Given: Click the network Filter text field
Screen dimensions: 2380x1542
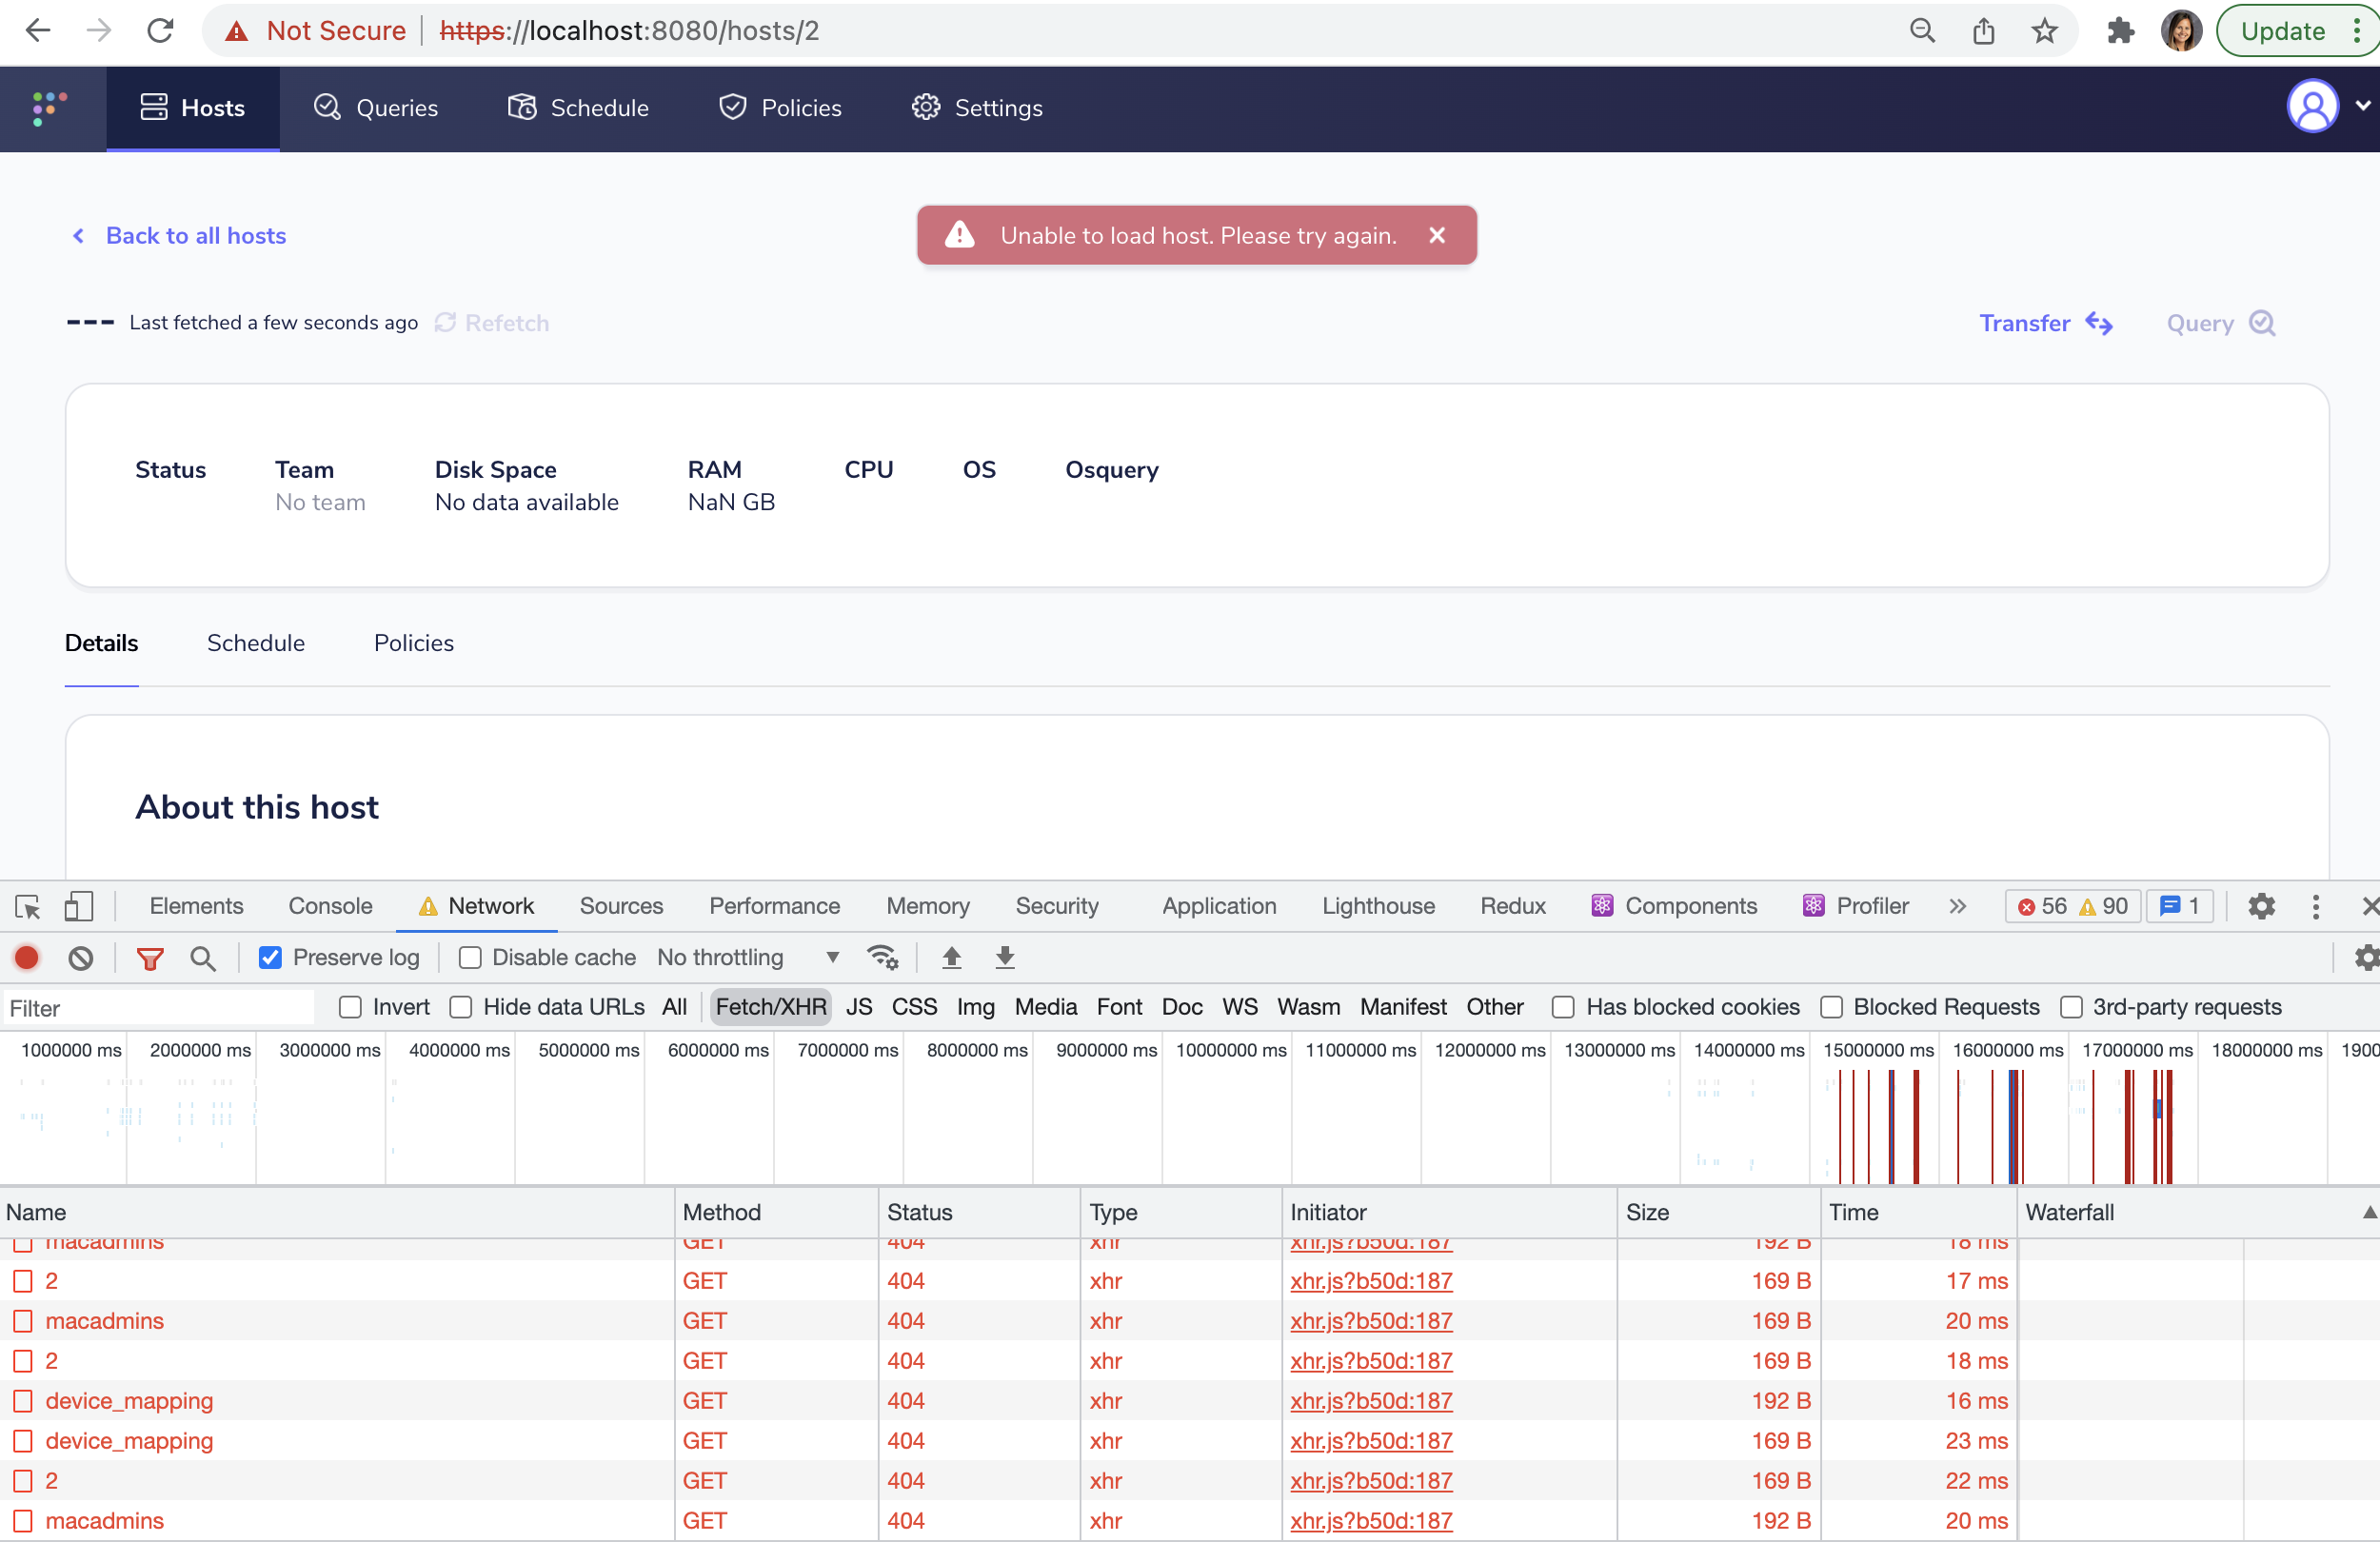Looking at the screenshot, I should (160, 1008).
